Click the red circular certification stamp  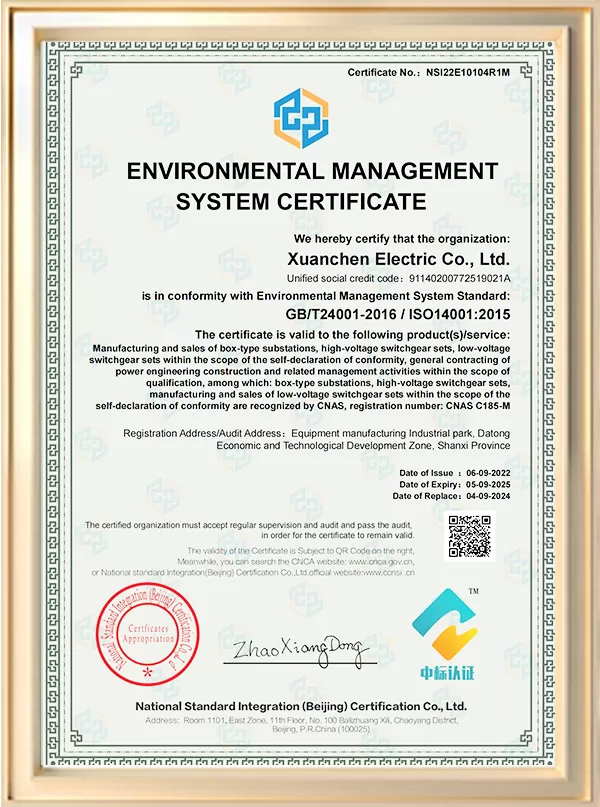pos(148,634)
